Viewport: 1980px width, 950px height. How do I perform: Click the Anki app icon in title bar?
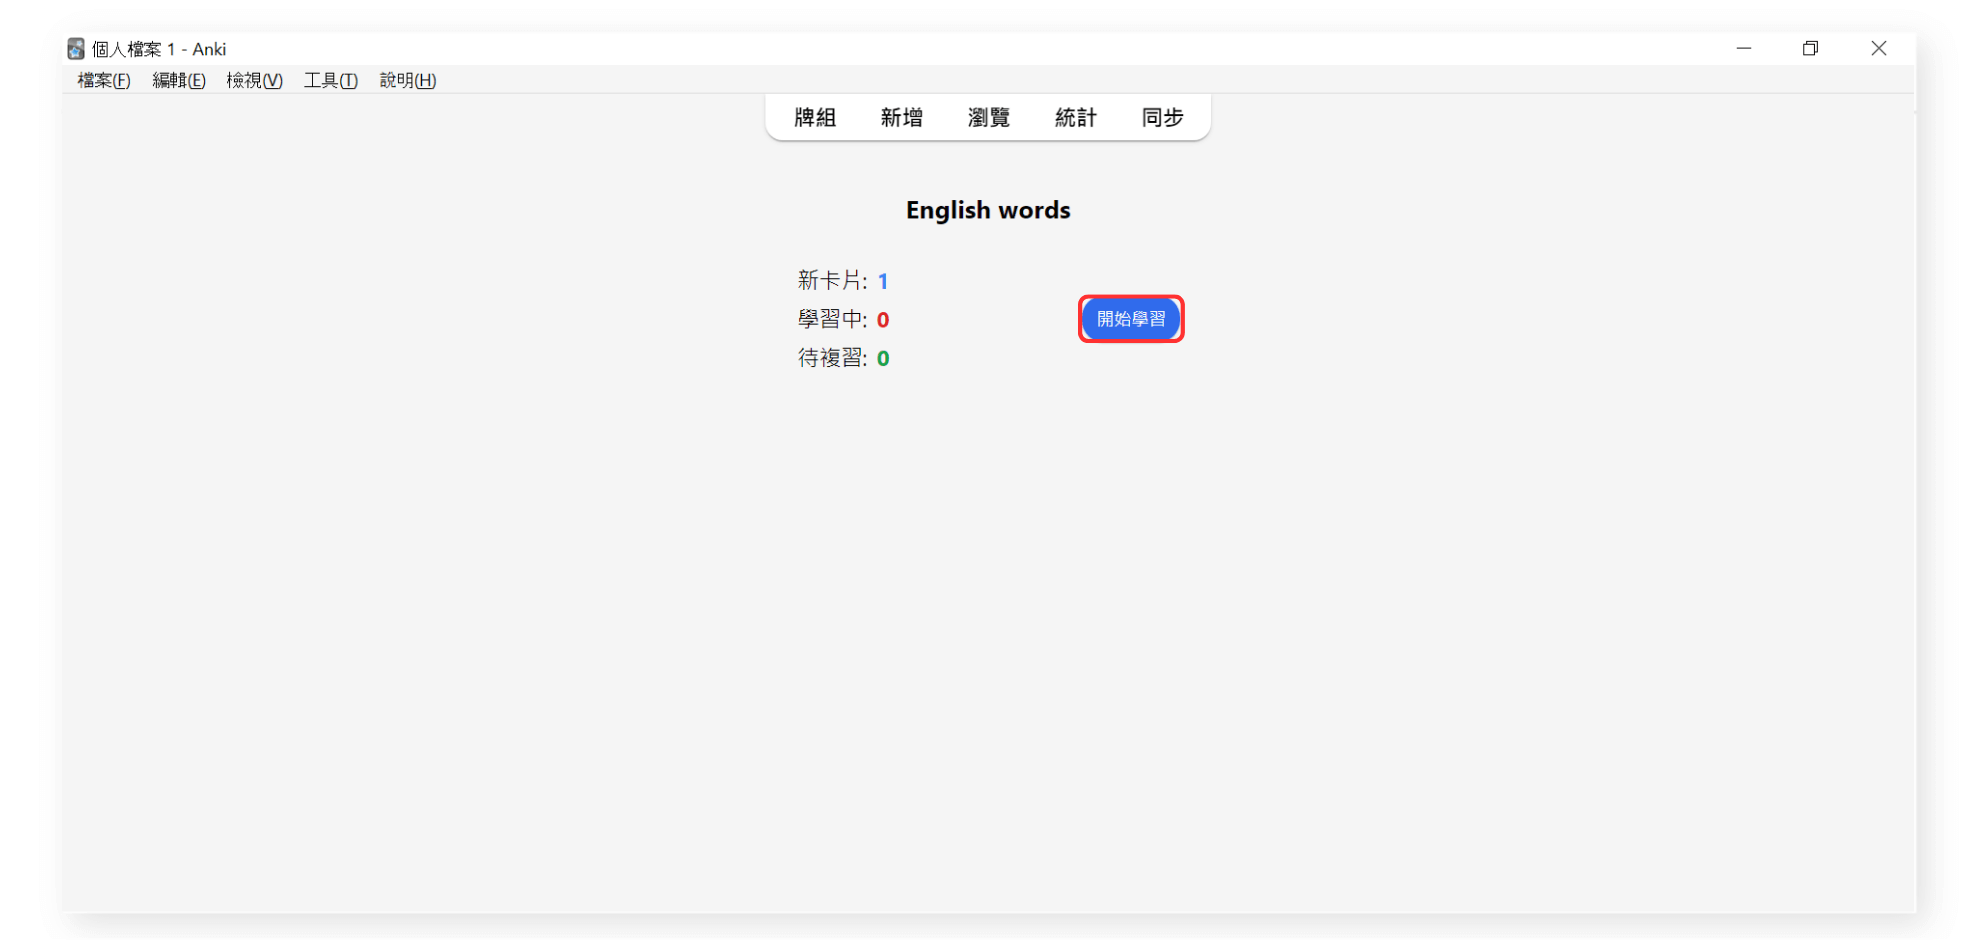[76, 49]
